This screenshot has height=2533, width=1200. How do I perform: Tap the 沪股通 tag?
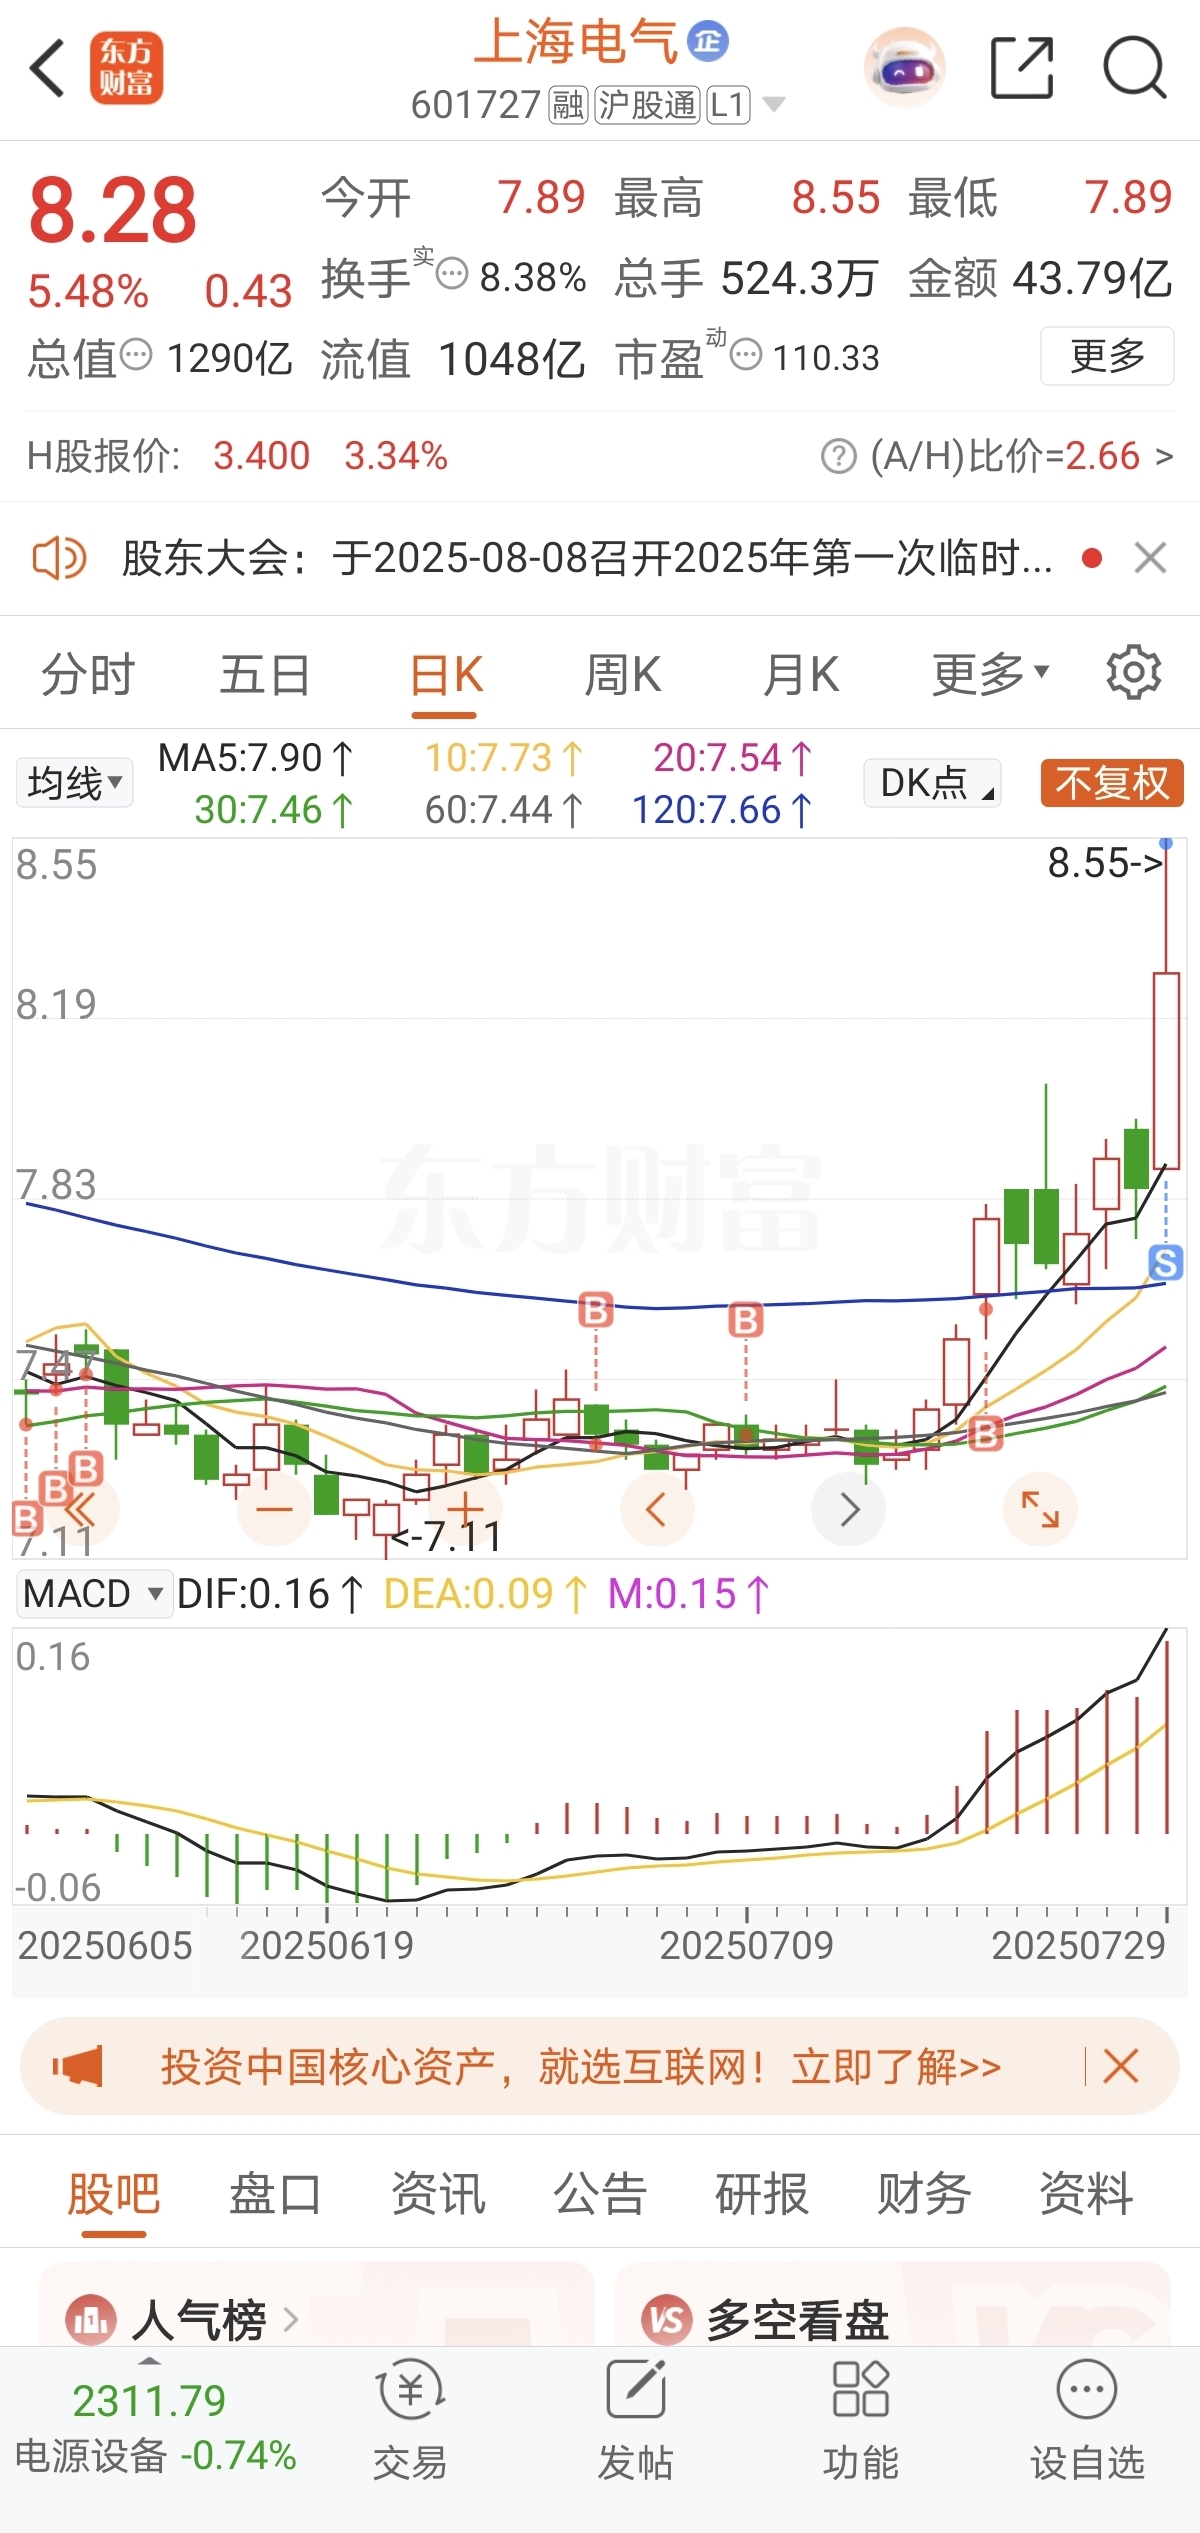(647, 104)
